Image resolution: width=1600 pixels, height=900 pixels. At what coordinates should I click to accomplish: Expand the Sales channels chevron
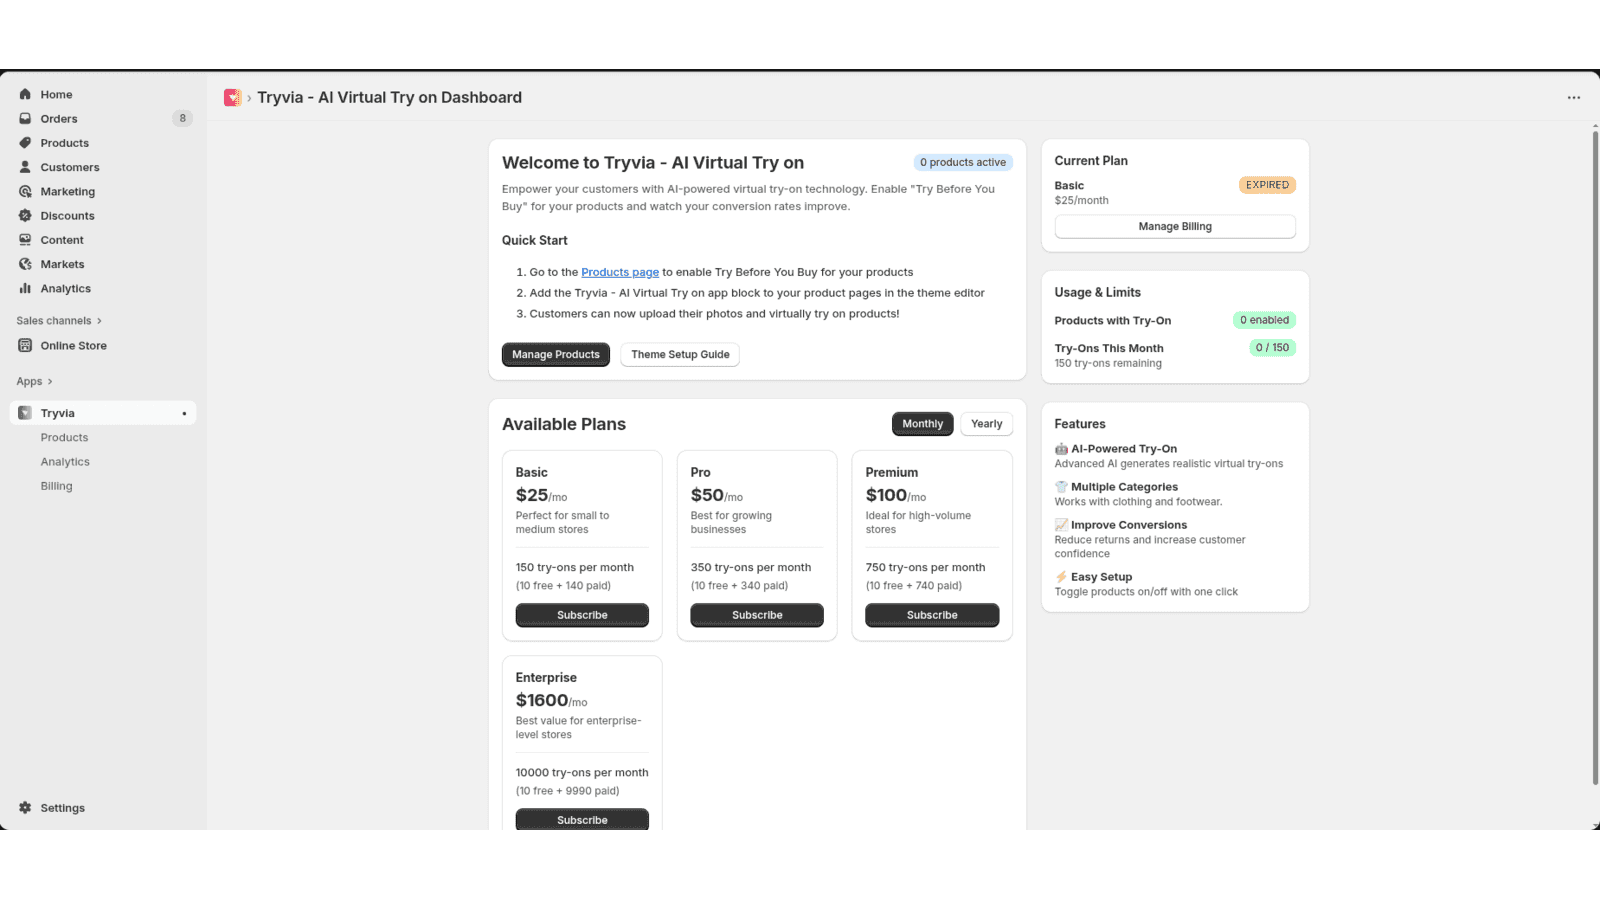99,321
